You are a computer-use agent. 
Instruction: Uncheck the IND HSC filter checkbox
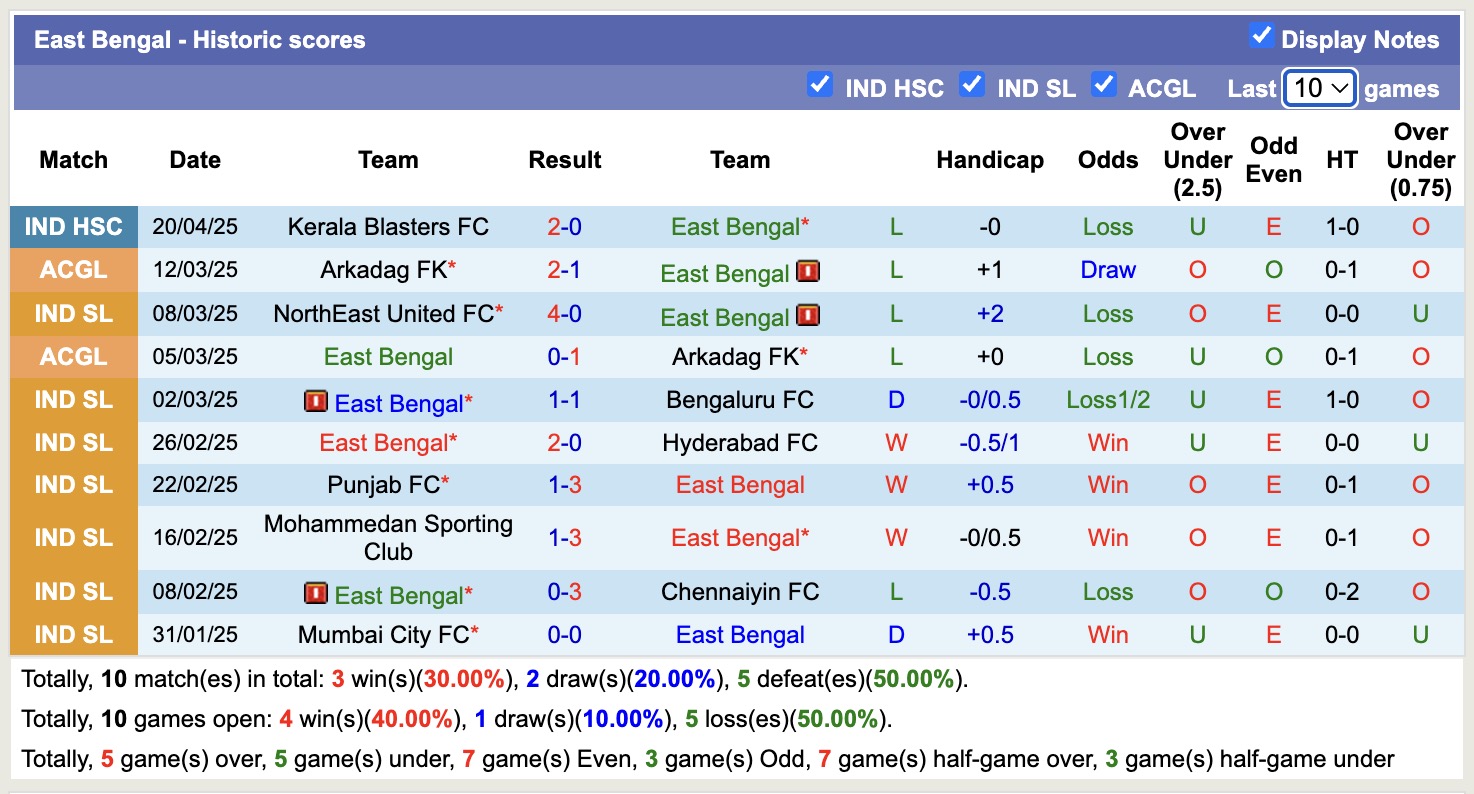point(820,85)
